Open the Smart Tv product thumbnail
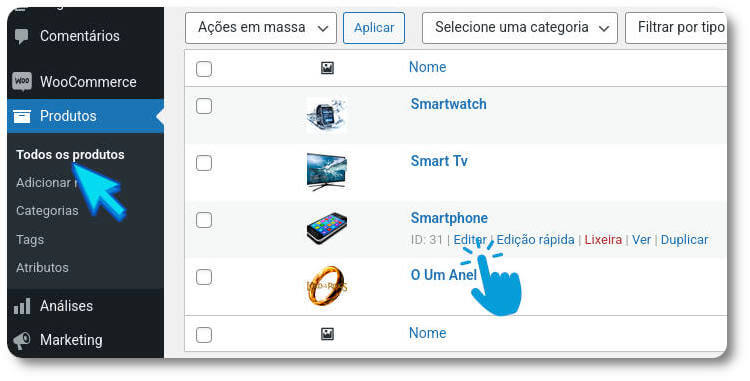 pyautogui.click(x=326, y=172)
